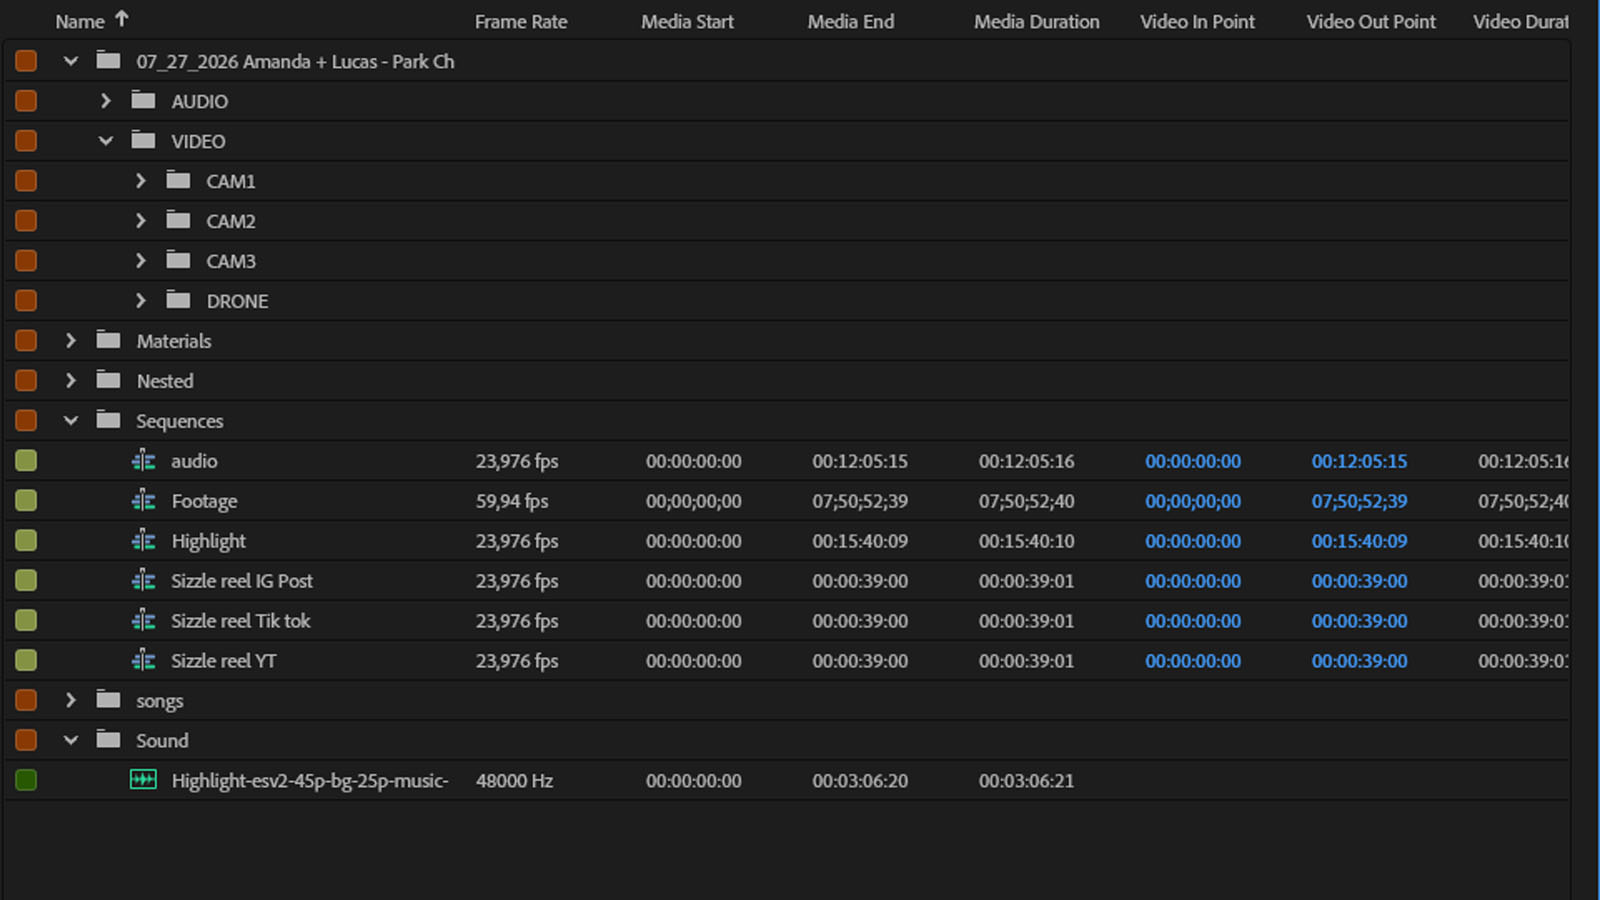Sort by the Video Out Point column header
The image size is (1600, 900).
point(1371,21)
